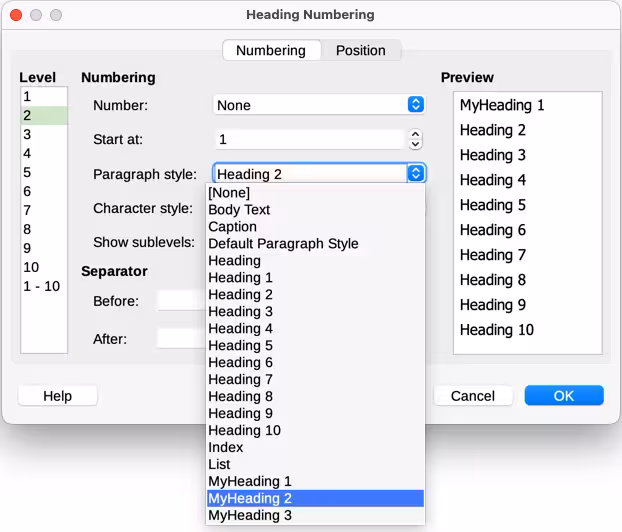This screenshot has width=622, height=532.
Task: Select level 10 in Level list
Action: coord(44,267)
